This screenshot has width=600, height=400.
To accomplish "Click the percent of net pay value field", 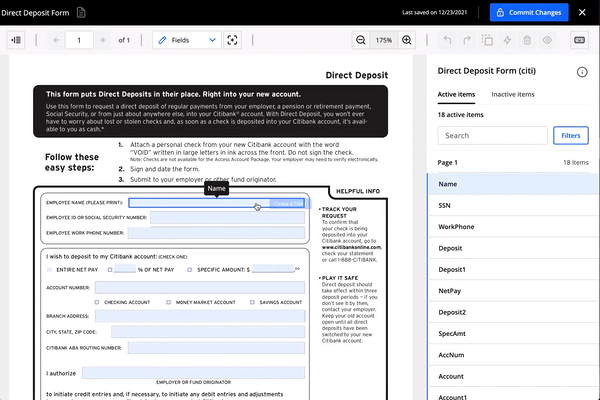I will [x=125, y=268].
